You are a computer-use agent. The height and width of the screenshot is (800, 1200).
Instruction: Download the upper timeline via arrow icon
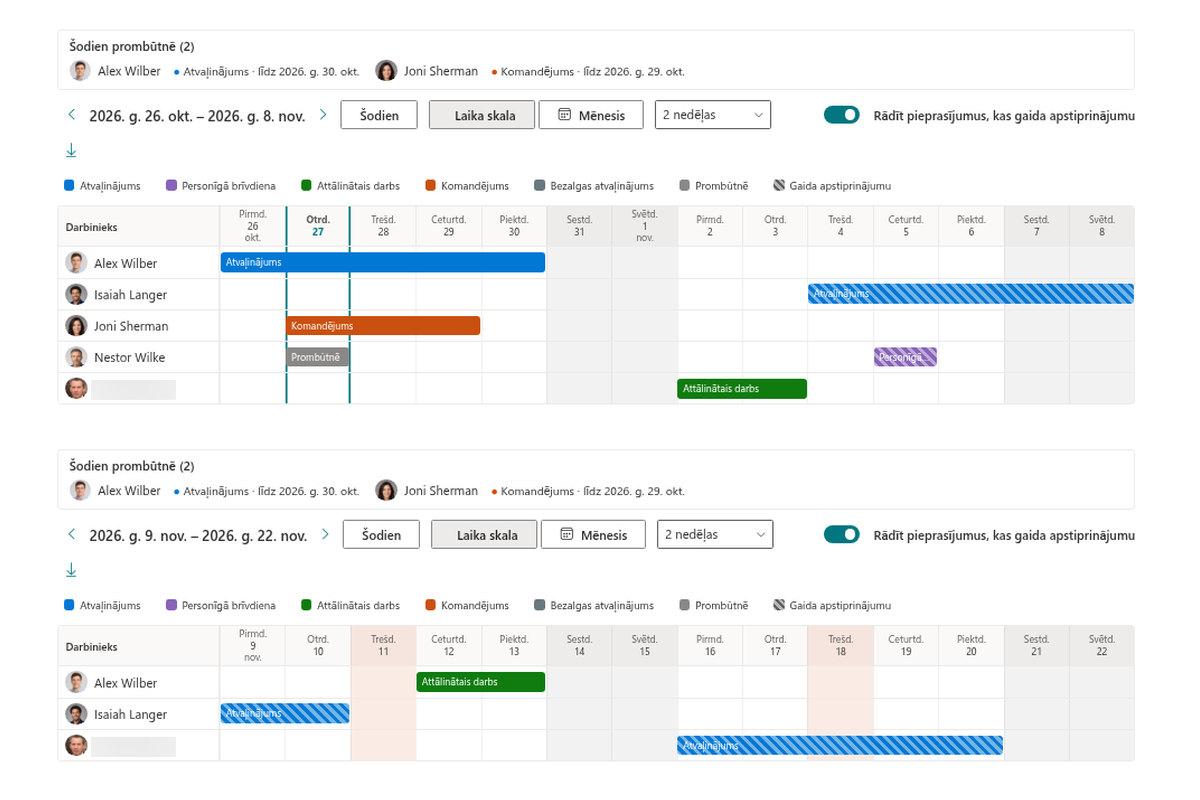click(x=71, y=151)
